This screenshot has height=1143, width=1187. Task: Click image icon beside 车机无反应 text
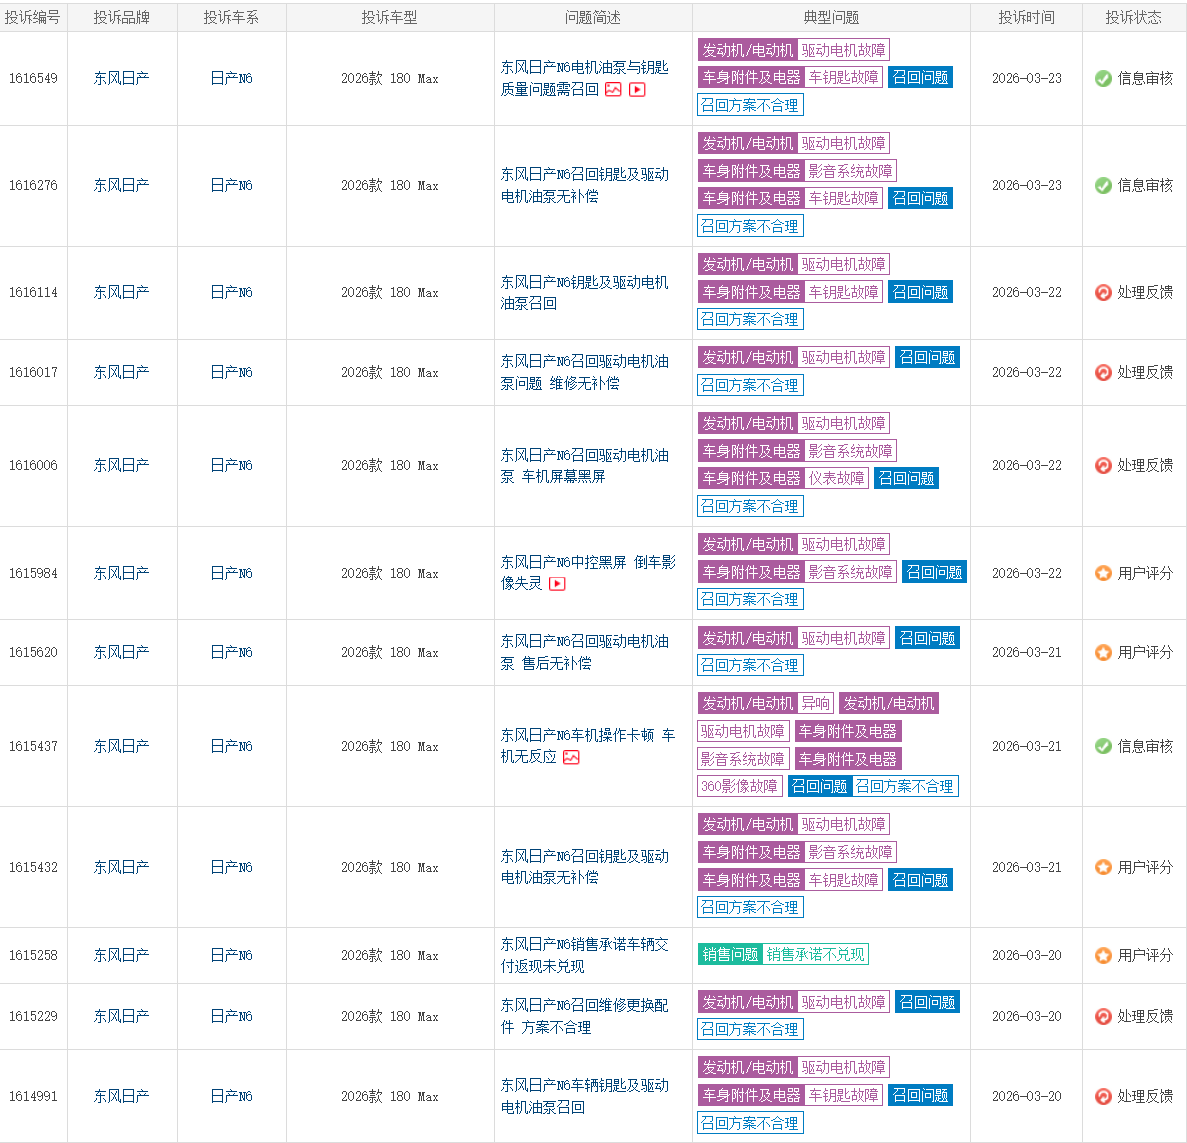pyautogui.click(x=572, y=757)
